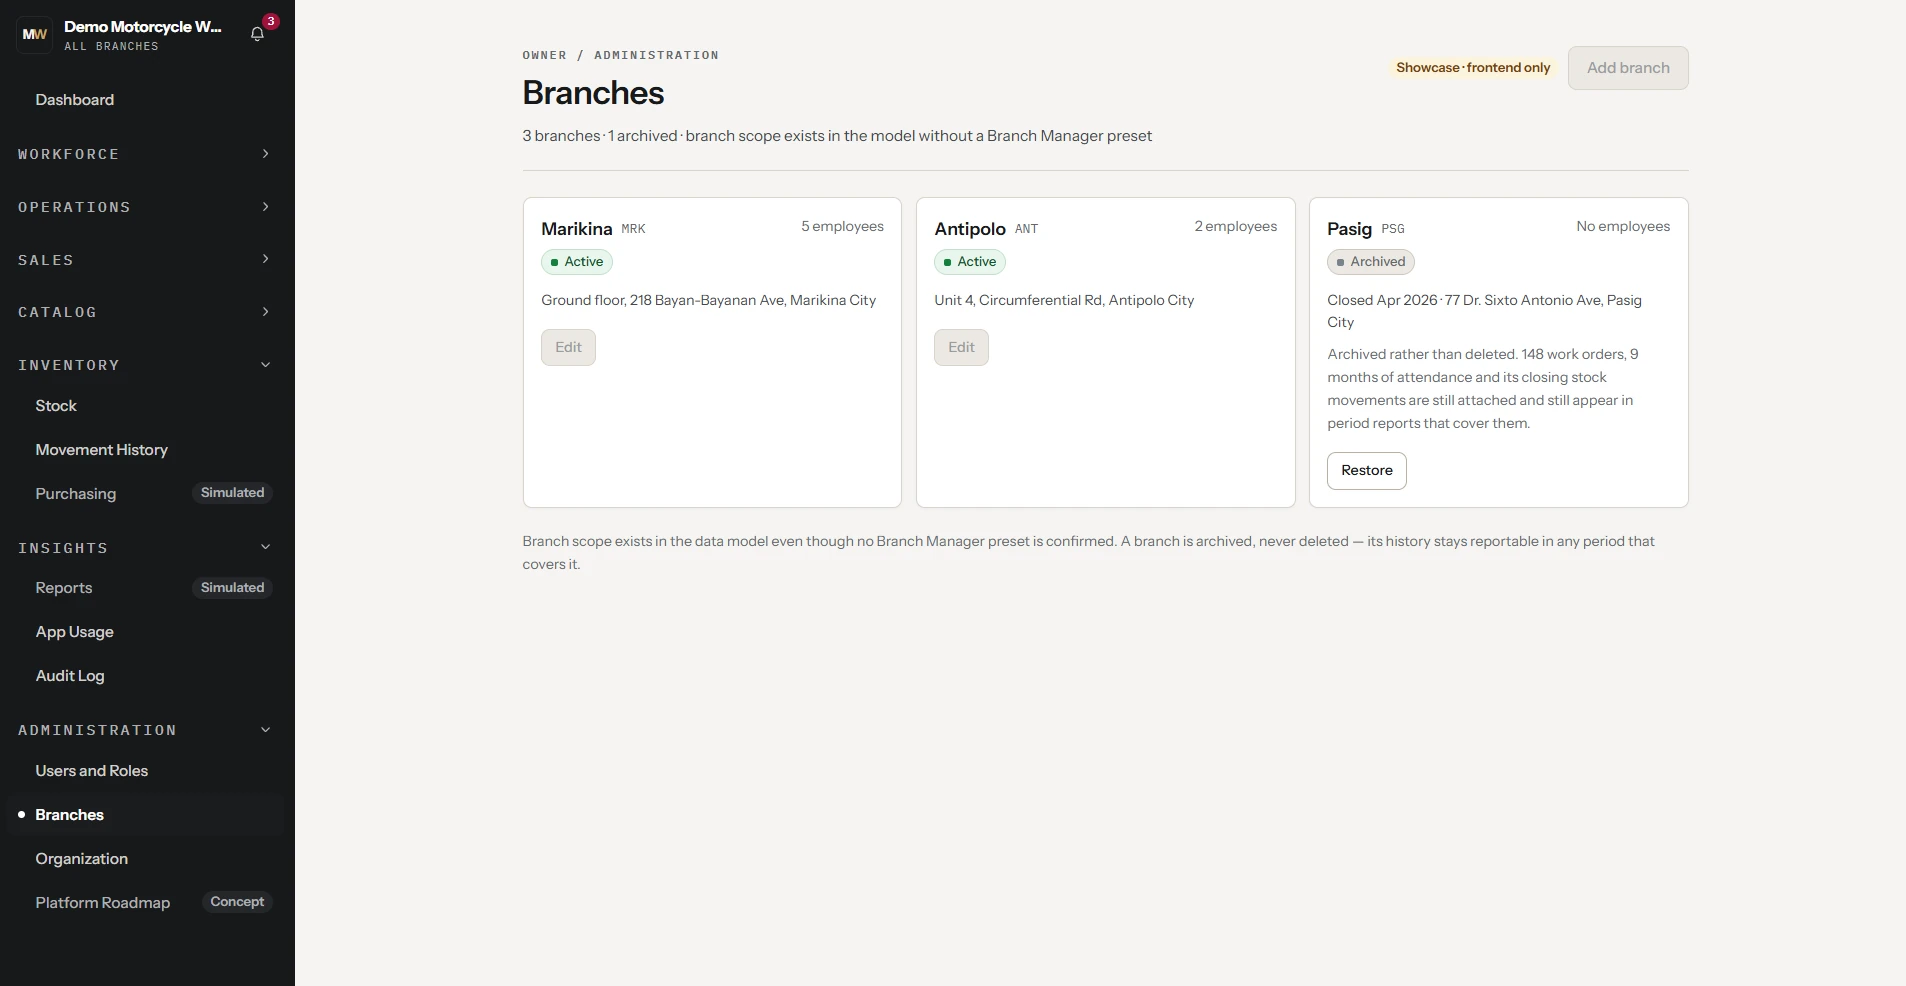Restore the archived Pasig branch
Viewport: 1906px width, 986px height.
1366,471
